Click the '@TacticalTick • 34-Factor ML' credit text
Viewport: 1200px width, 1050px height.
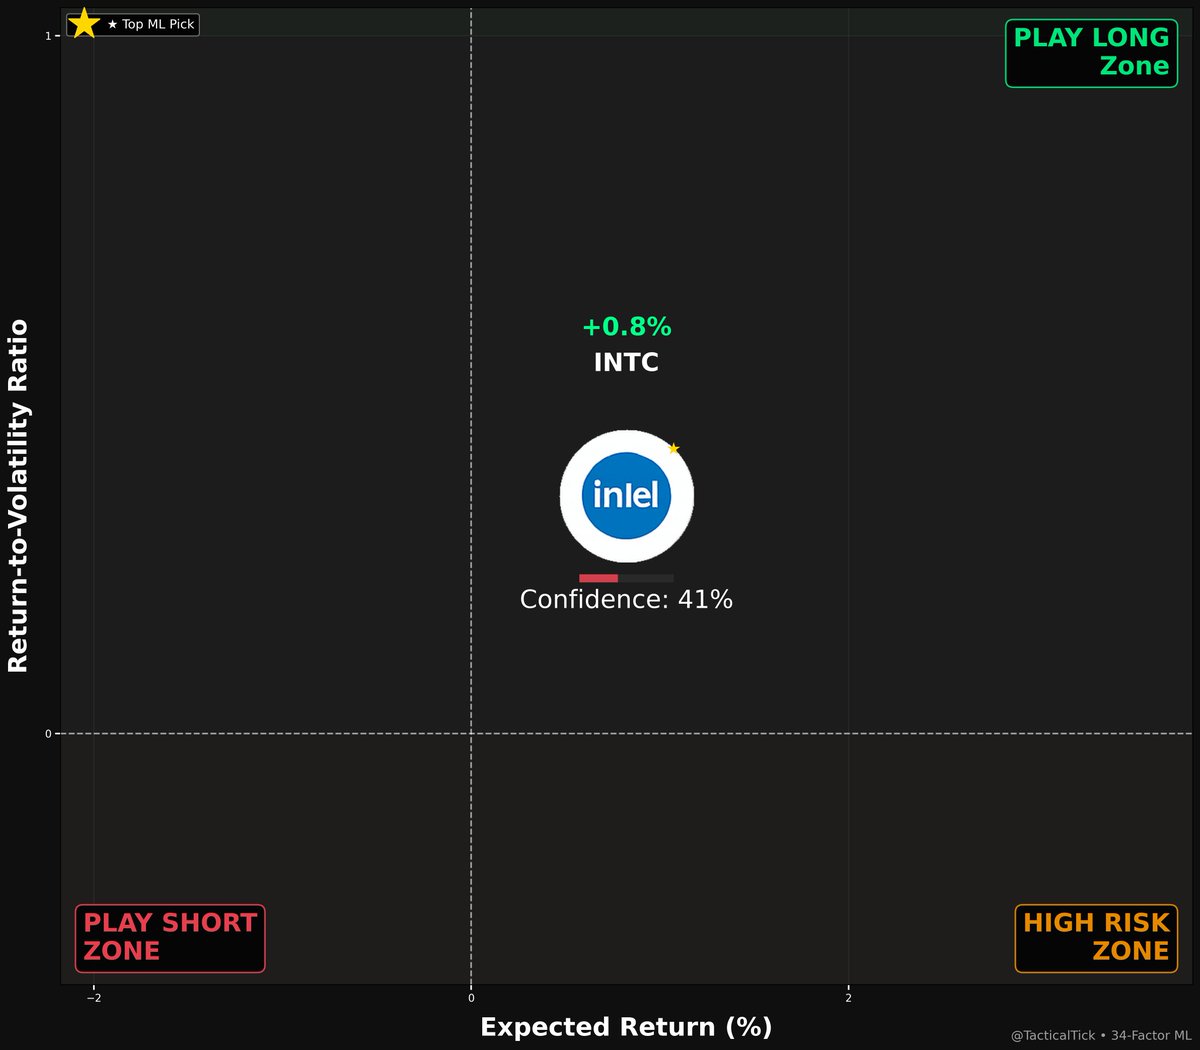(x=1101, y=1036)
